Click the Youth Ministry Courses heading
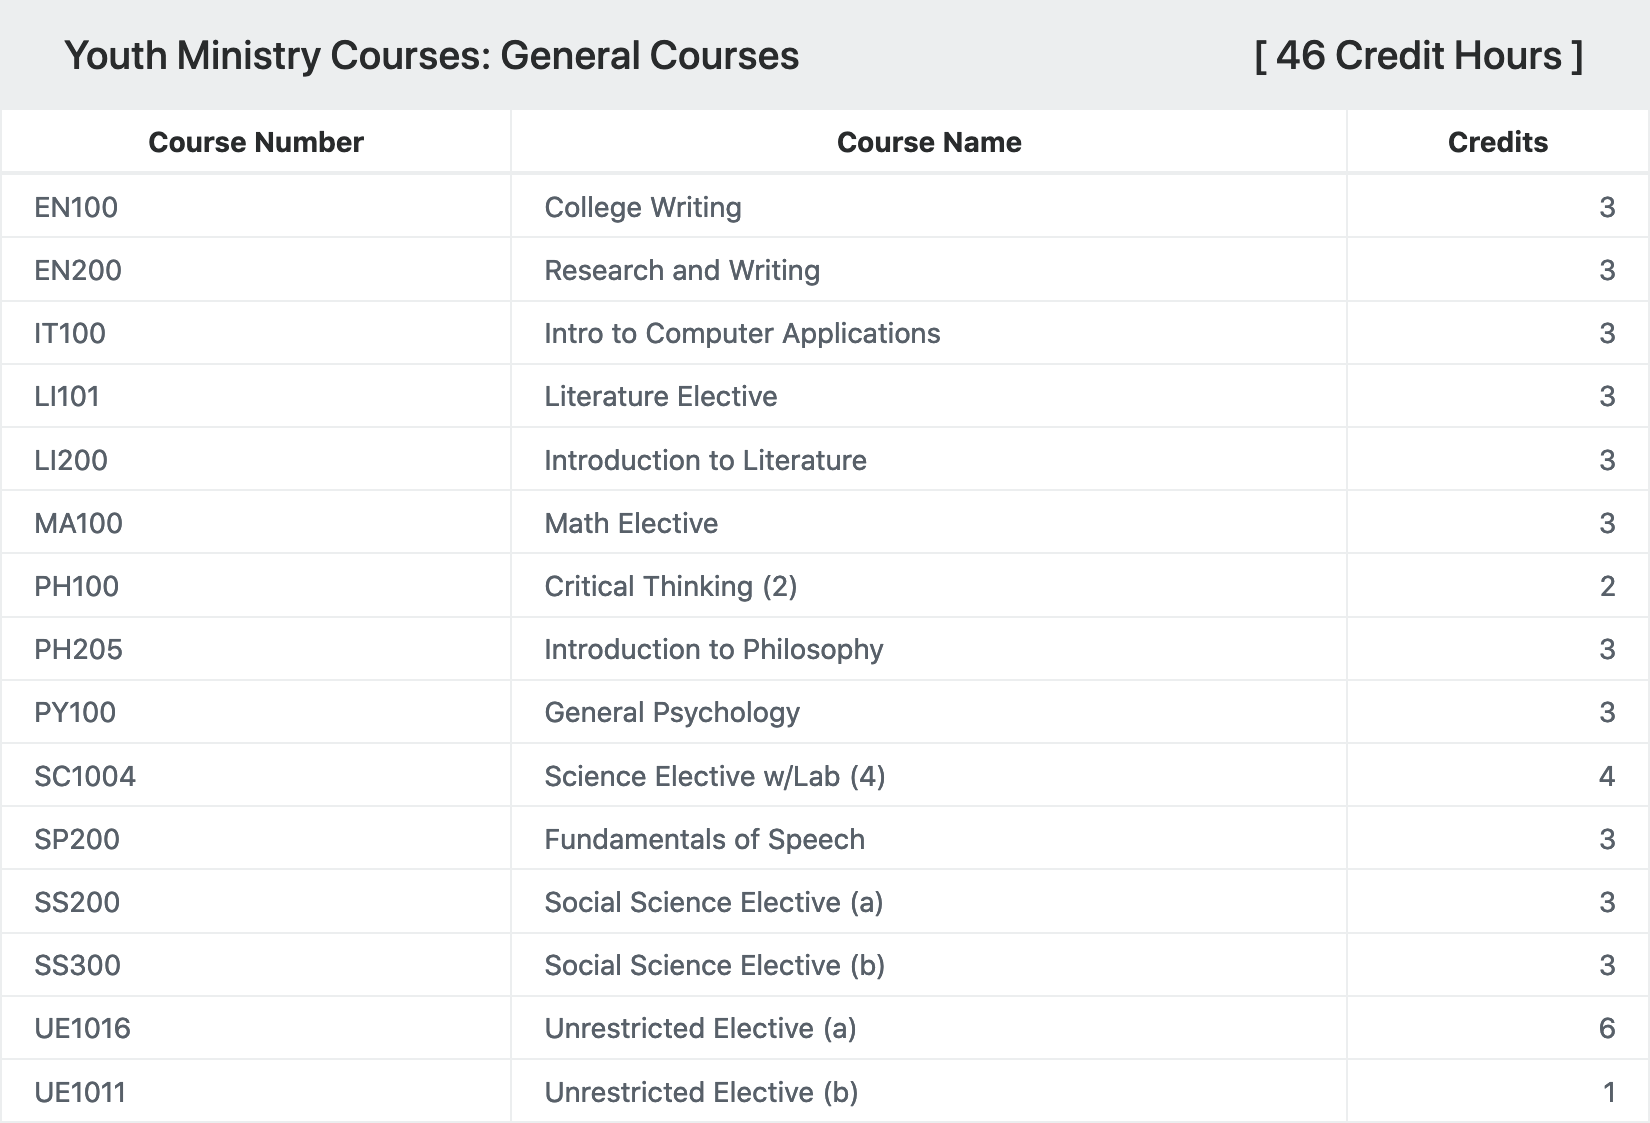Screen dimensions: 1650x1123 (x=432, y=55)
